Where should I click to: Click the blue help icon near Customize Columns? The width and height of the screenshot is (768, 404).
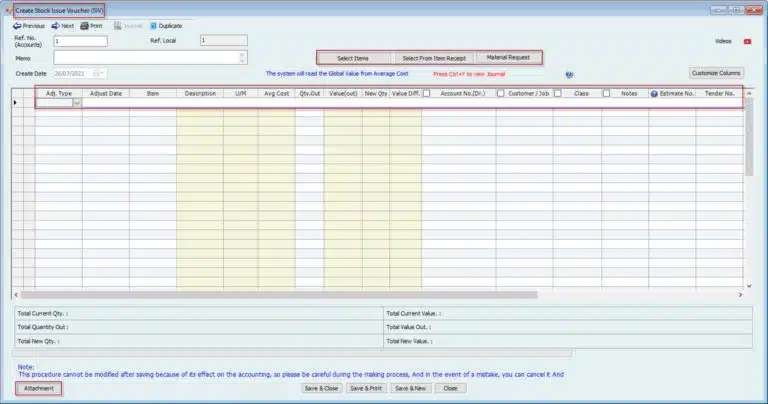(569, 74)
